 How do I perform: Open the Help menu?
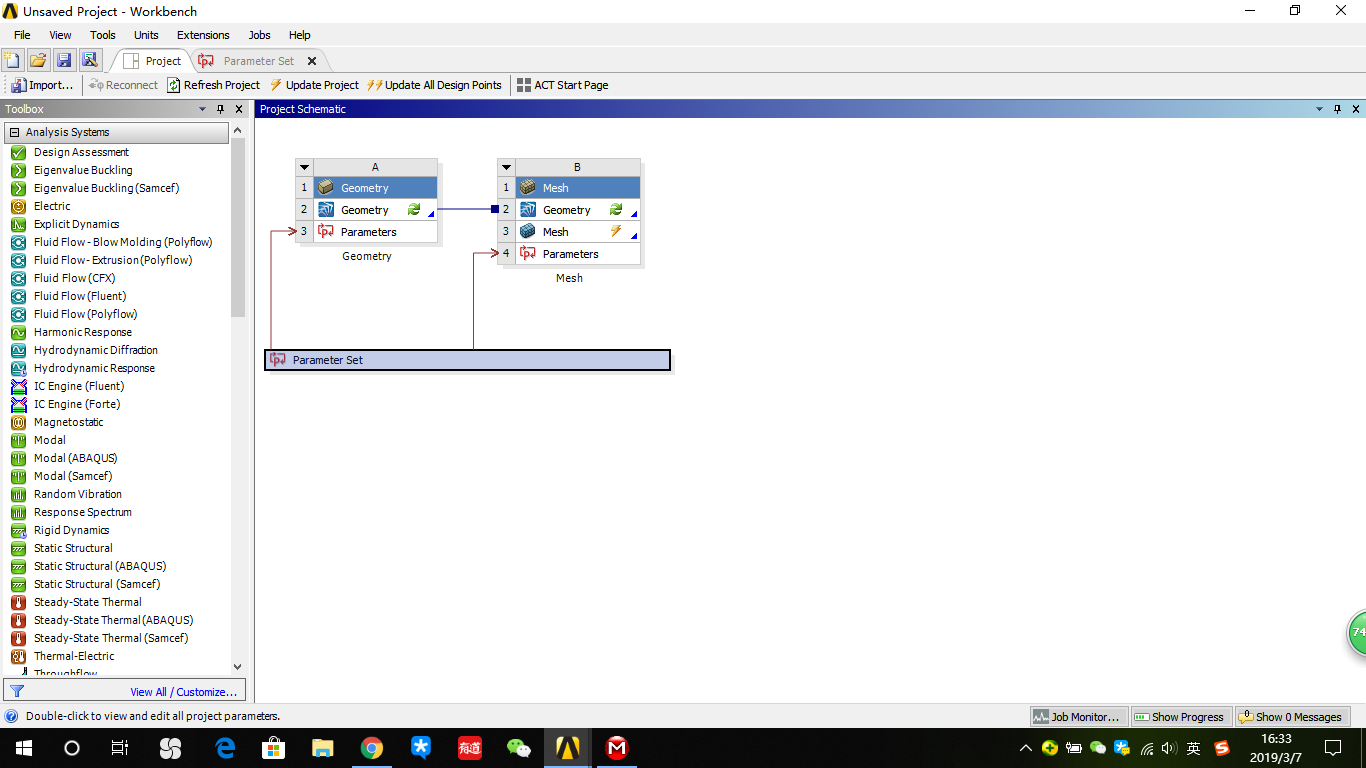(299, 35)
